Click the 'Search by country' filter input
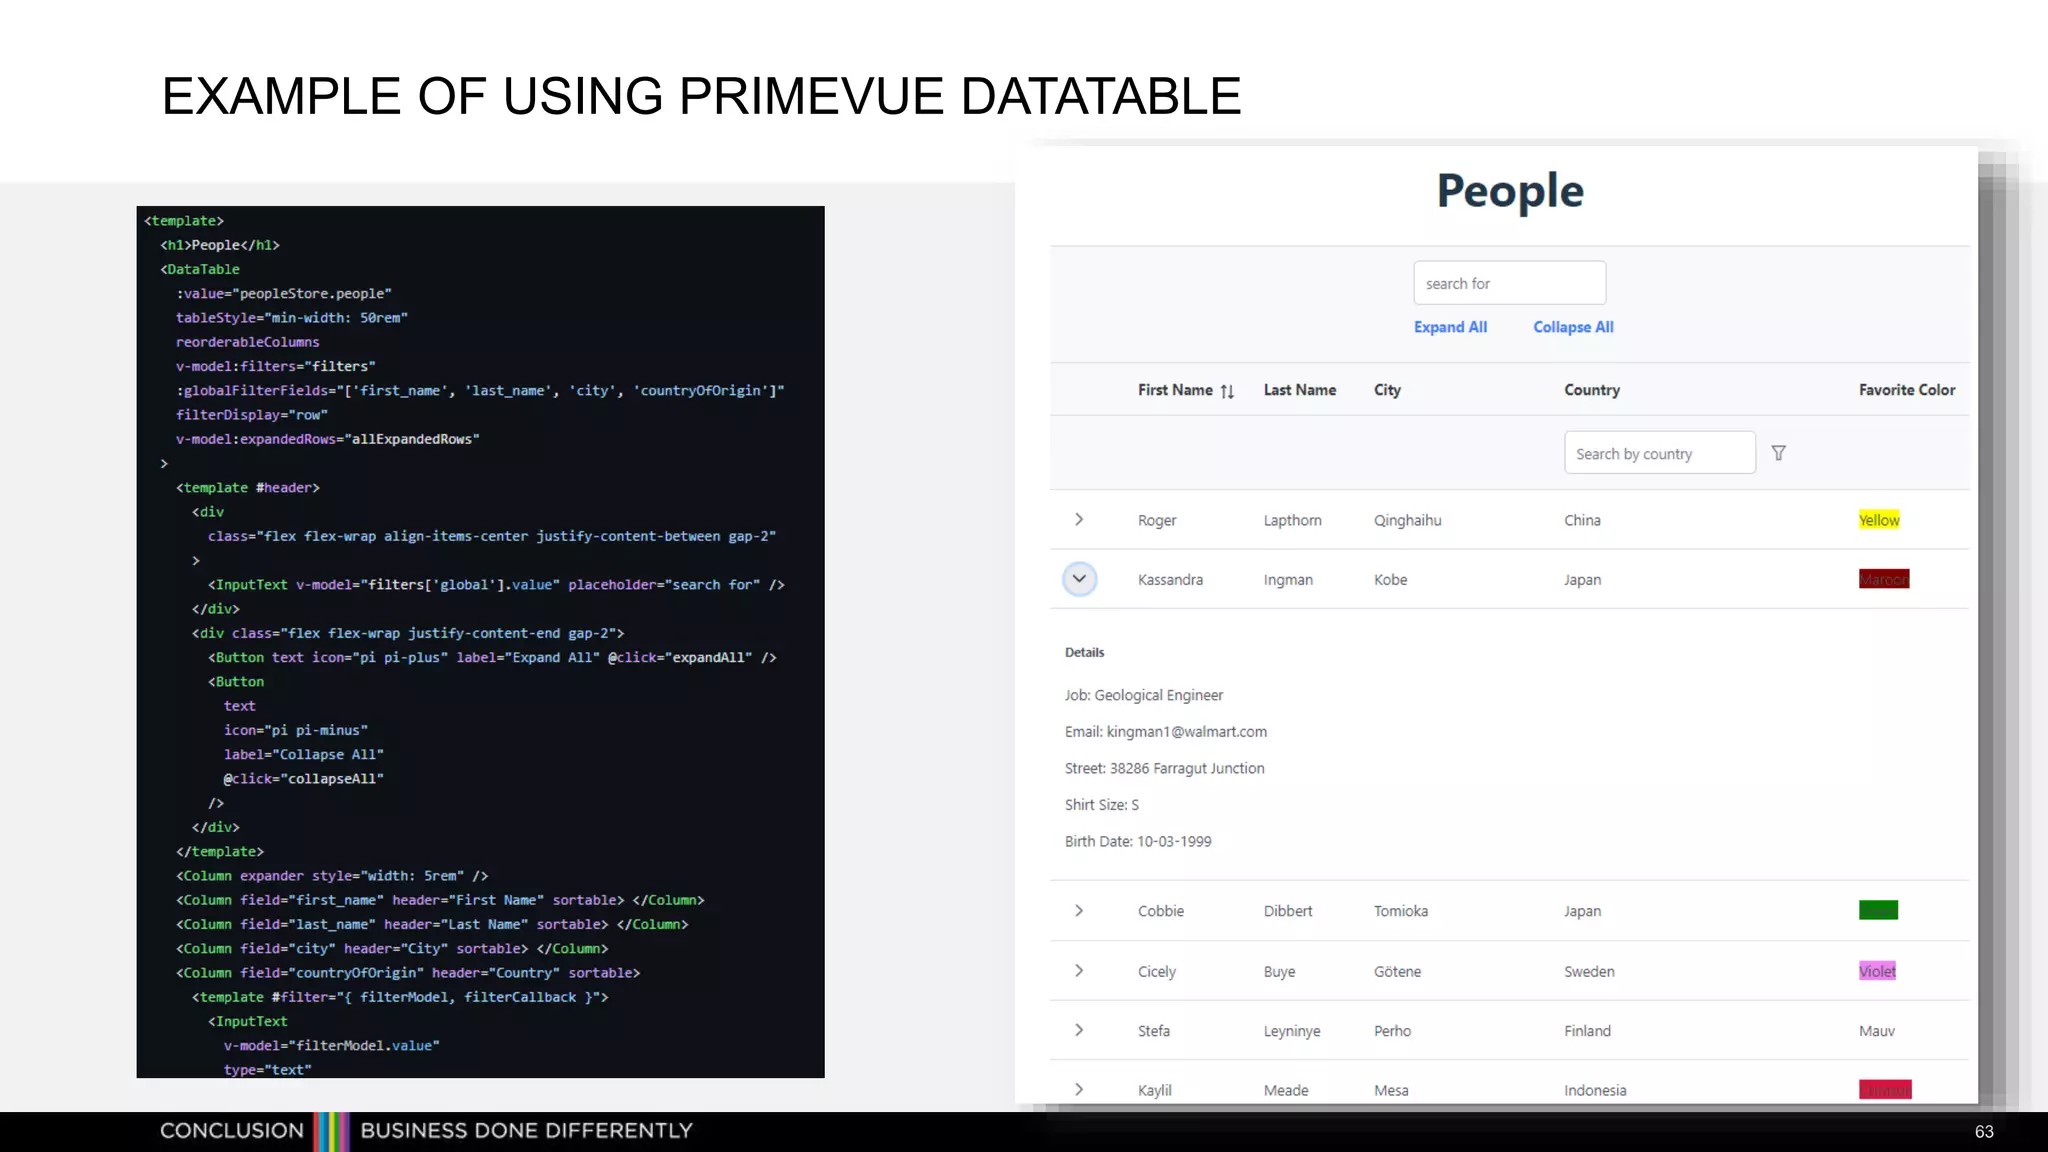The width and height of the screenshot is (2048, 1152). point(1659,453)
